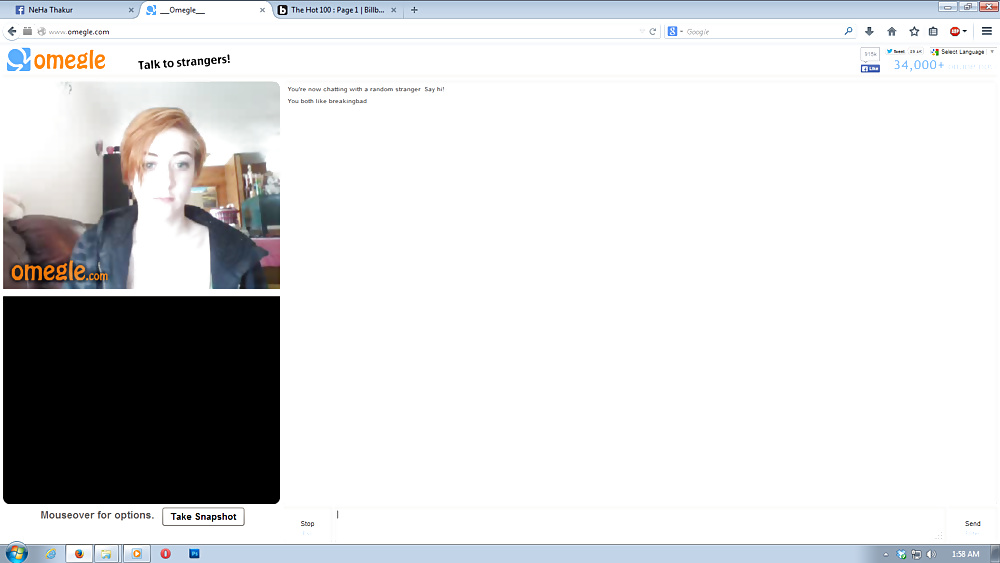Reload the Omegle page
This screenshot has width=1000, height=563.
click(652, 31)
